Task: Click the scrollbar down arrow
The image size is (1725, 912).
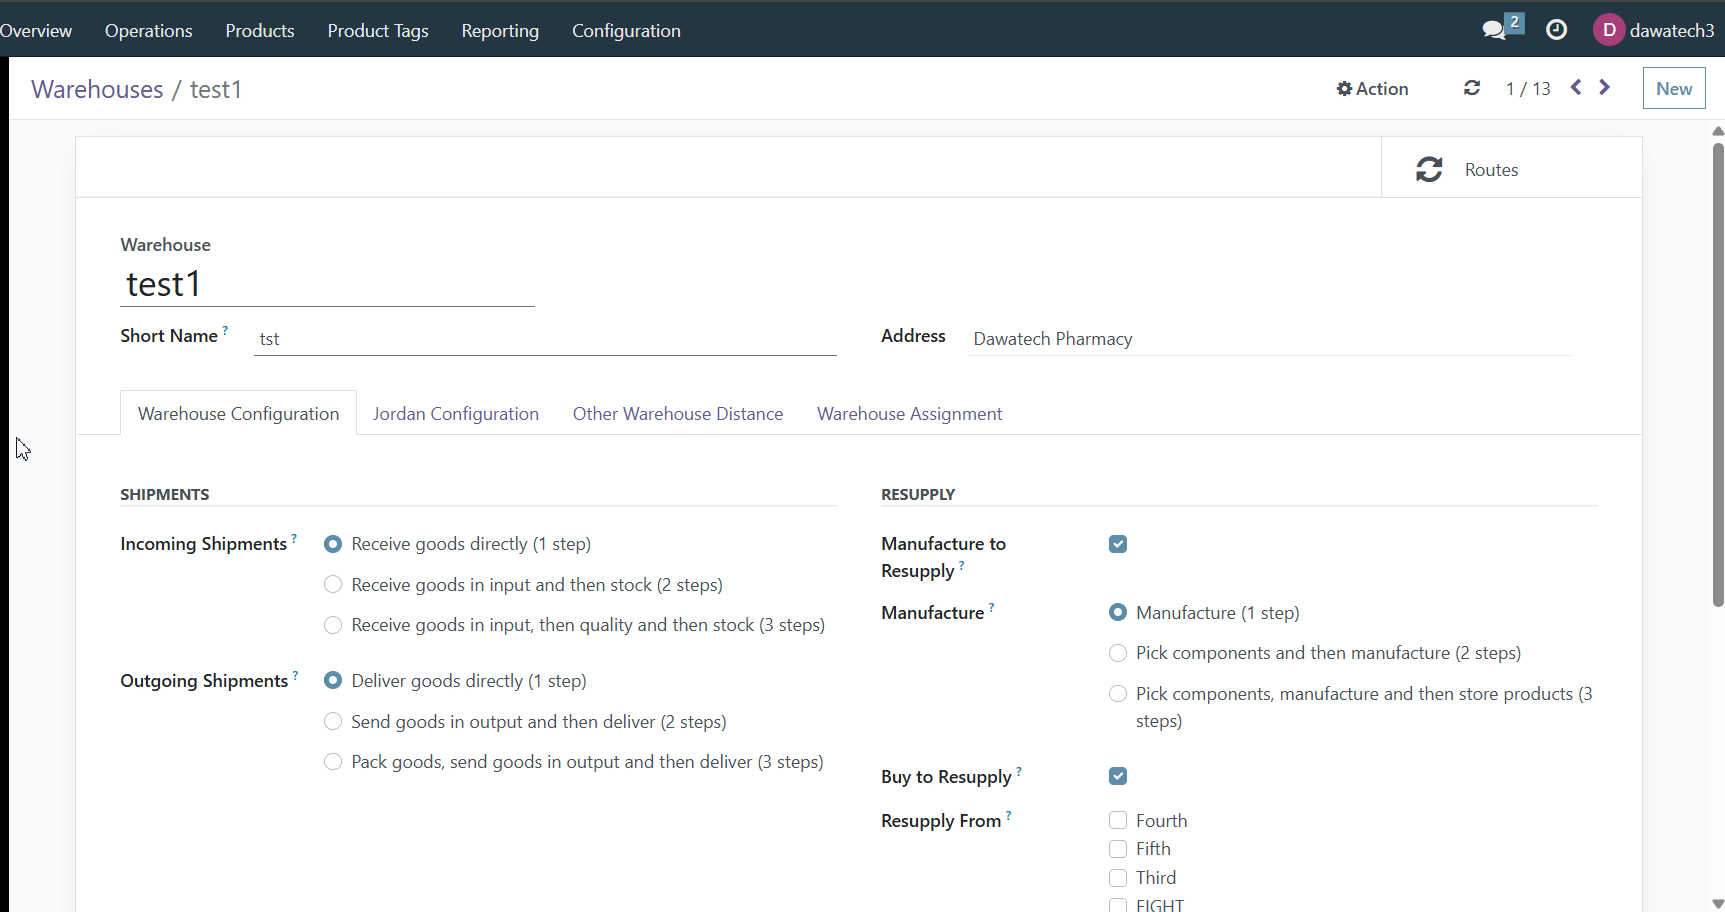Action: pyautogui.click(x=1718, y=904)
